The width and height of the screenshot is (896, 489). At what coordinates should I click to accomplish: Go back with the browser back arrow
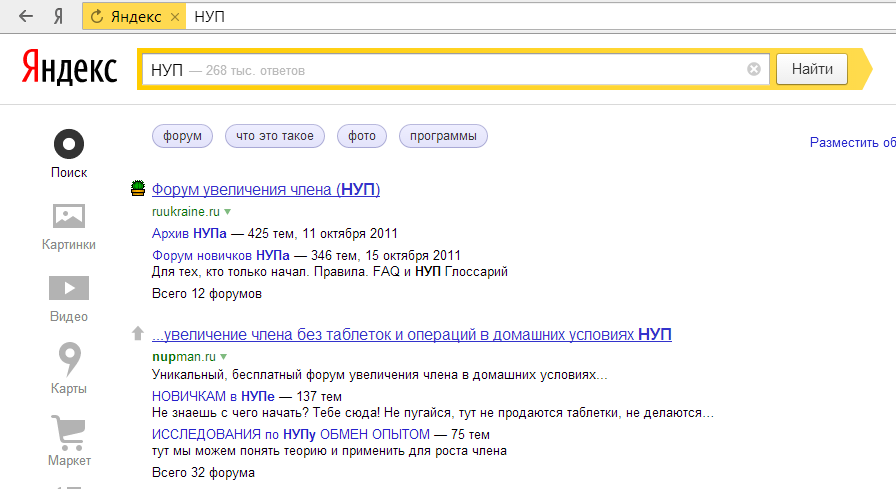tap(26, 16)
